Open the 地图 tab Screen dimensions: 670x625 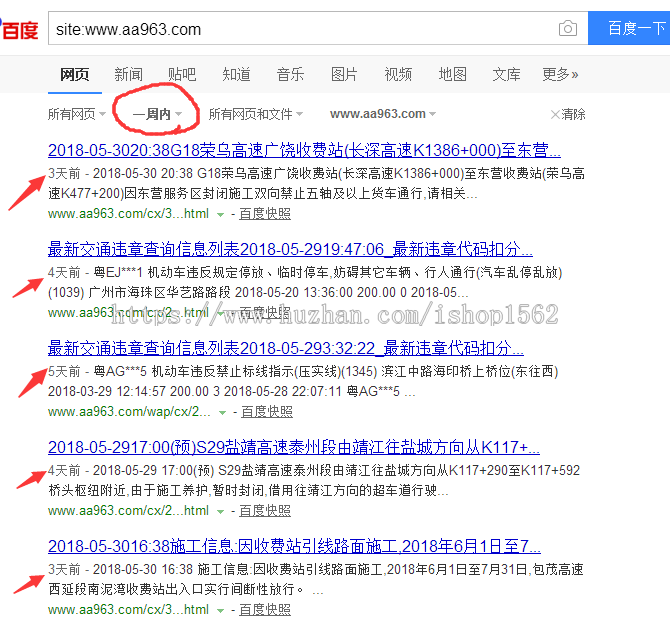[x=453, y=74]
